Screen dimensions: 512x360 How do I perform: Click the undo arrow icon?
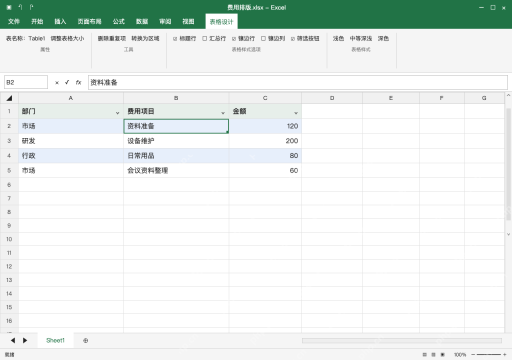[20, 7]
